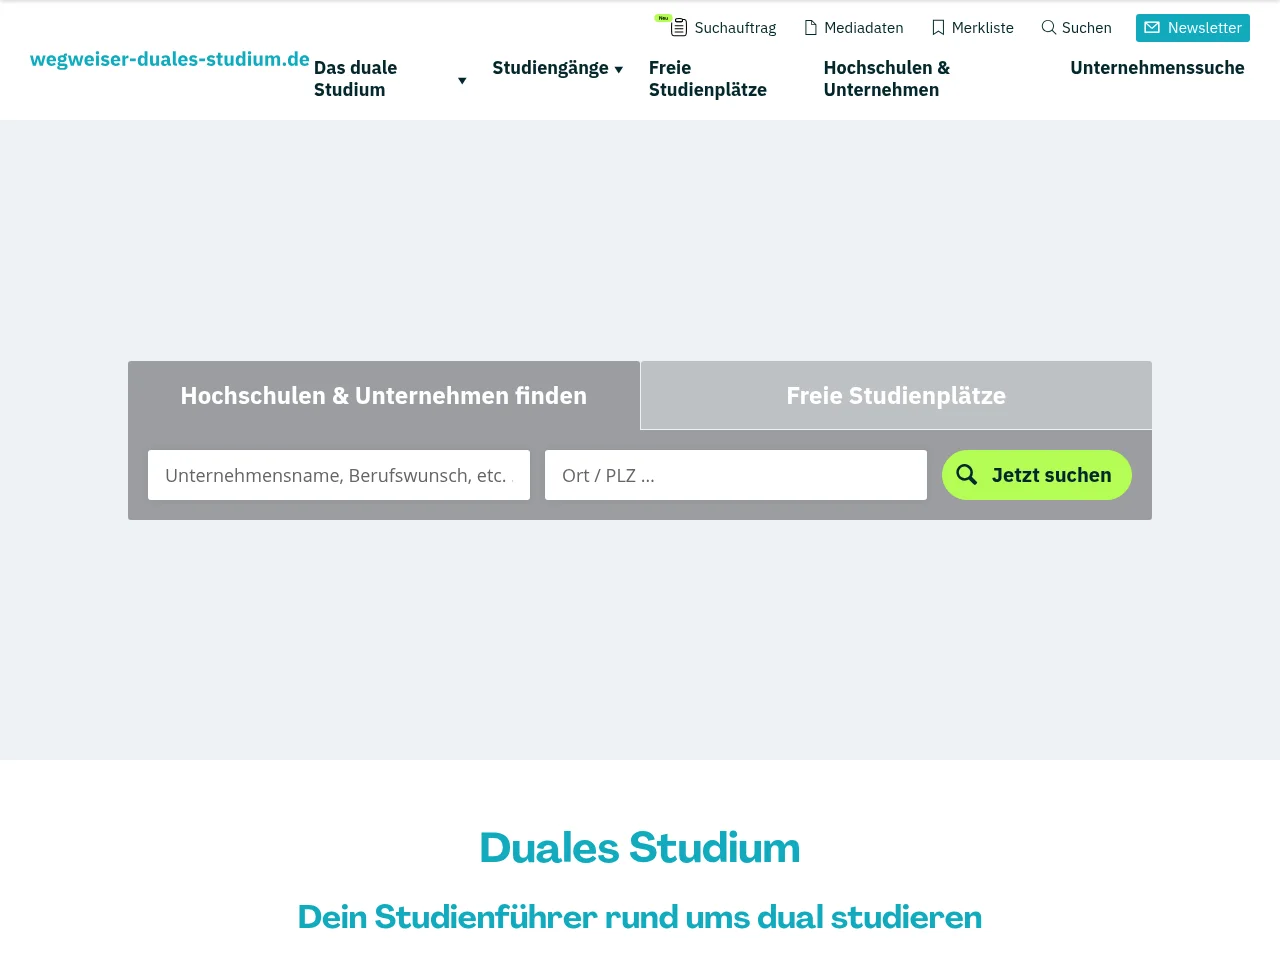Click the Suchen magnifier icon
The height and width of the screenshot is (960, 1280).
[x=1048, y=27]
